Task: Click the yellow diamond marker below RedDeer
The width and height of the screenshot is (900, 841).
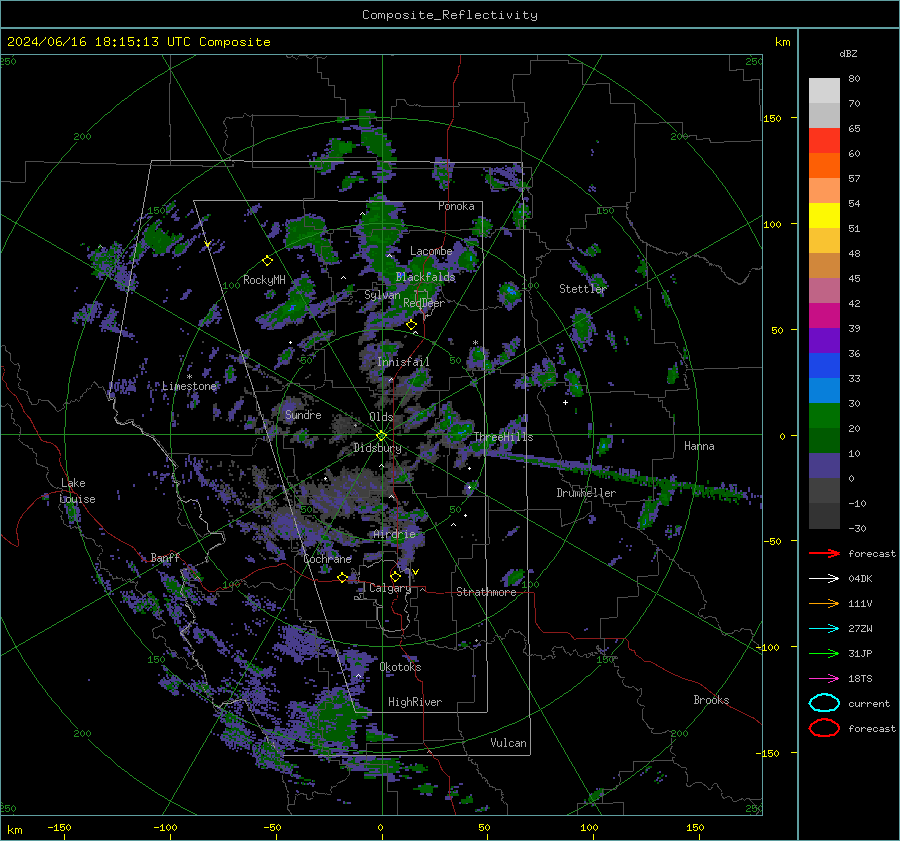Action: click(412, 325)
